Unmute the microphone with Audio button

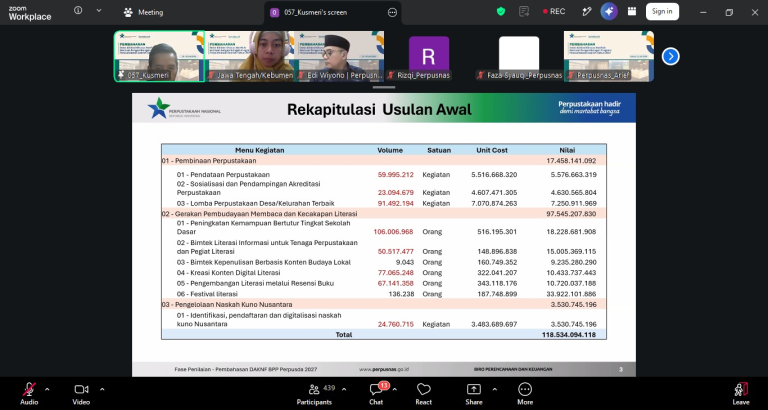[x=29, y=394]
